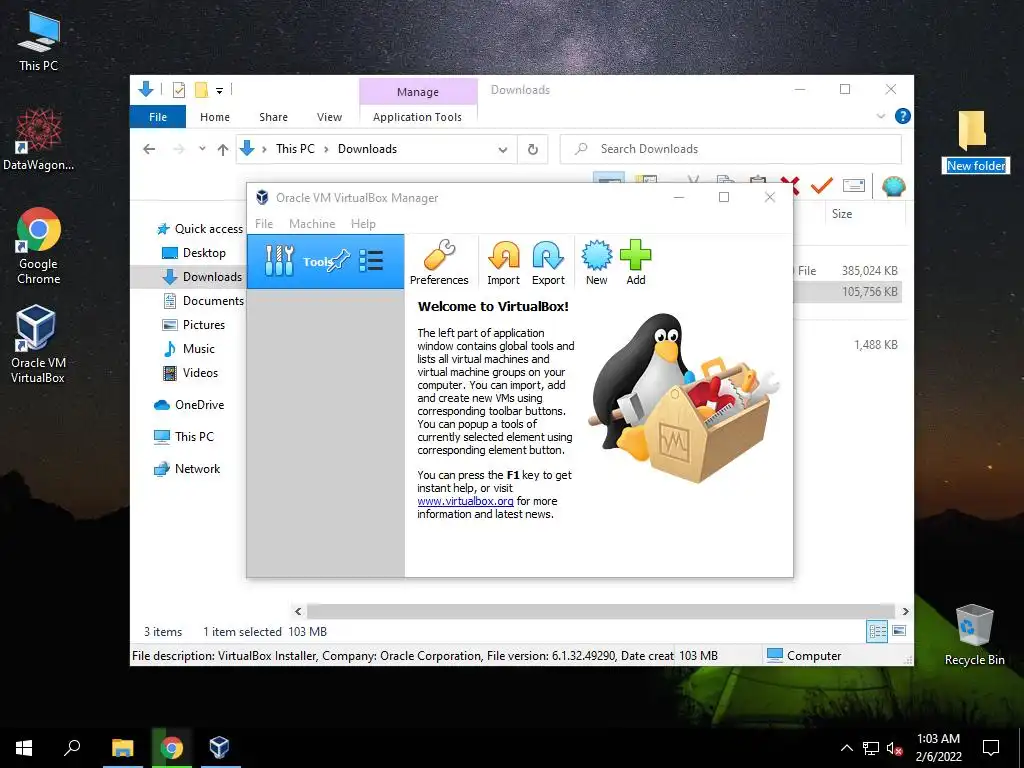Show hidden system tray icons
Image resolution: width=1024 pixels, height=768 pixels.
[x=846, y=748]
